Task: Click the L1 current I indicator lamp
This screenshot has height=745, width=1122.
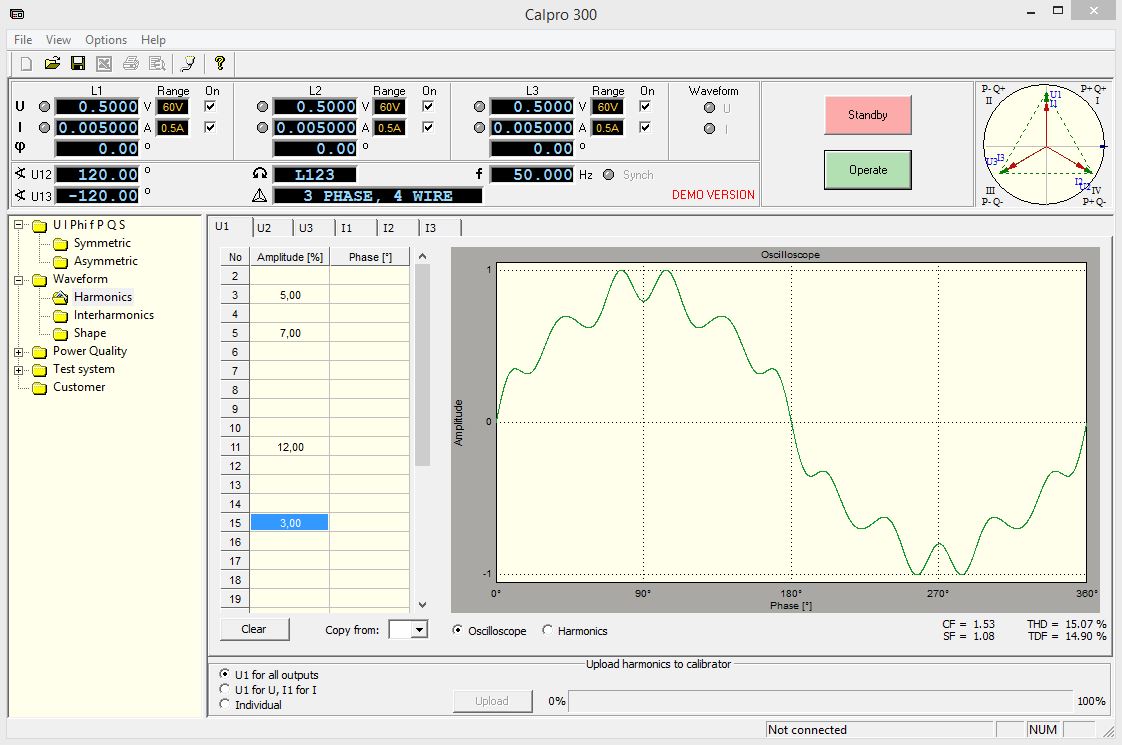Action: [x=44, y=127]
